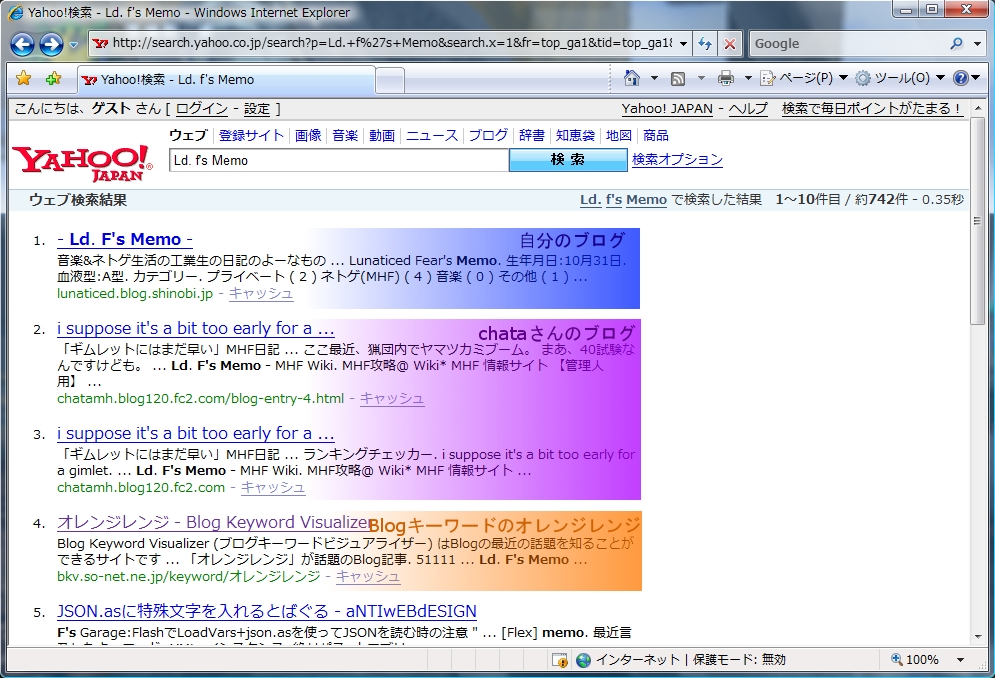Open result 3 i suppose it's a bit too early
This screenshot has width=995, height=678.
point(195,433)
